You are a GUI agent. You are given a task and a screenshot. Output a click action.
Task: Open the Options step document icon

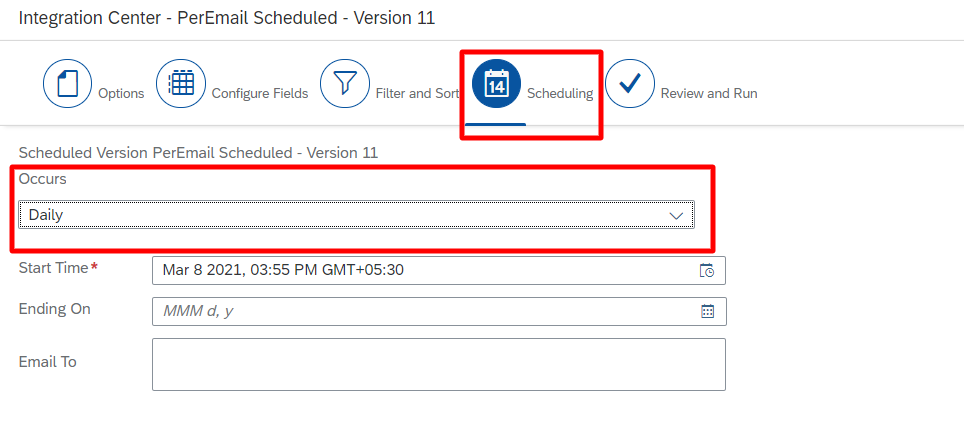coord(67,84)
